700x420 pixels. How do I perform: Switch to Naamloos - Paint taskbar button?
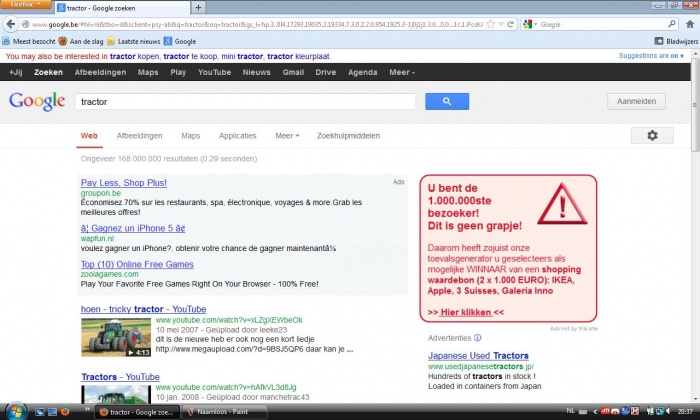tap(225, 412)
